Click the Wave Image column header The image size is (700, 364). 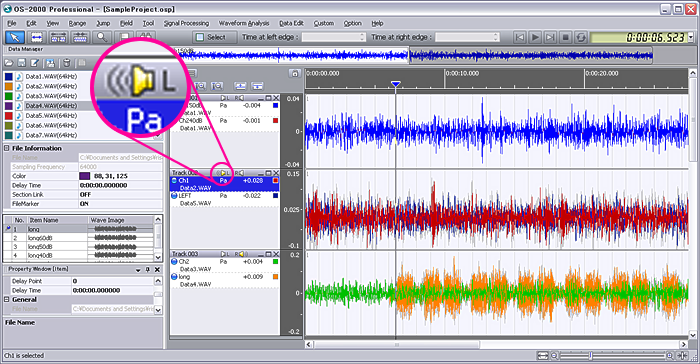pyautogui.click(x=121, y=220)
